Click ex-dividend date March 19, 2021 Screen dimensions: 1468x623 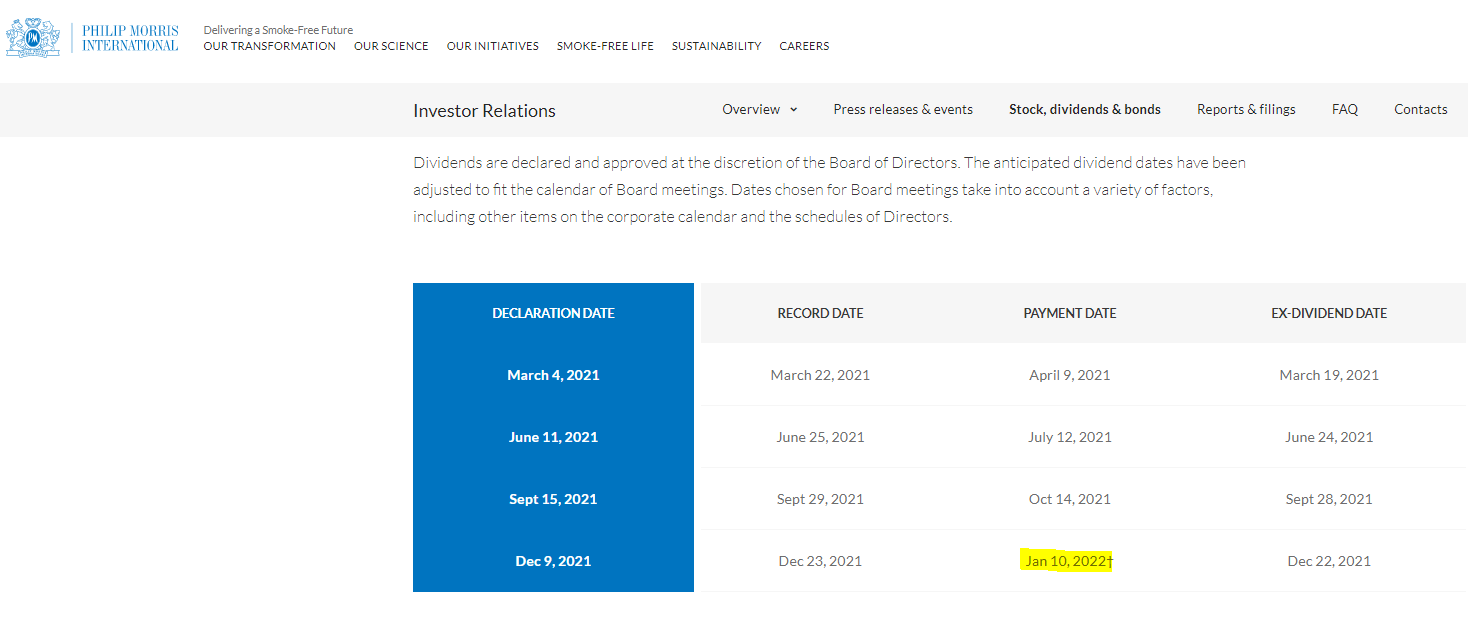point(1329,375)
